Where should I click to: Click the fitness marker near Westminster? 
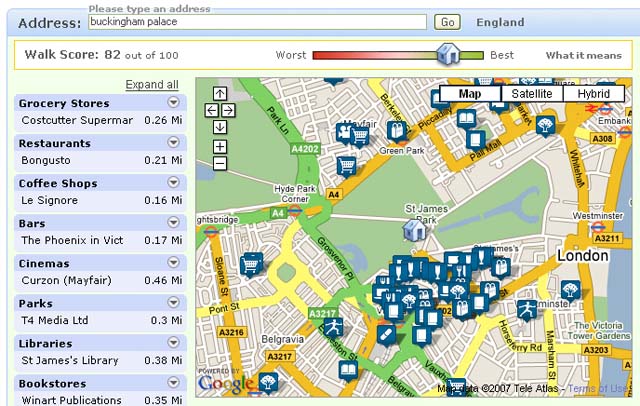click(527, 310)
